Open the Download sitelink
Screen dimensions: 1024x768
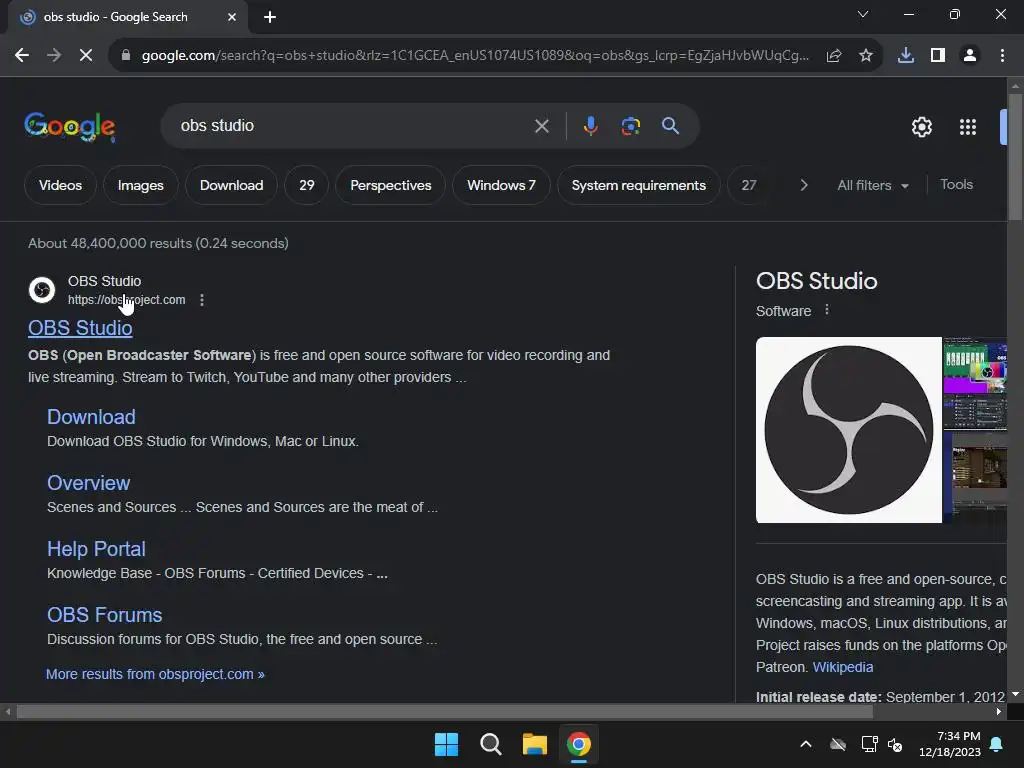point(91,417)
